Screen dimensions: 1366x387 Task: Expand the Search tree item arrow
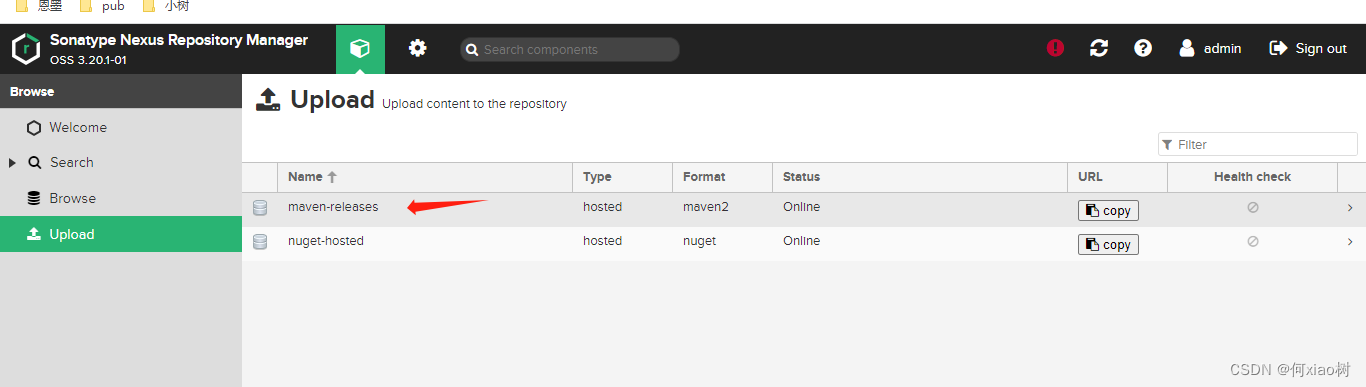coord(12,163)
